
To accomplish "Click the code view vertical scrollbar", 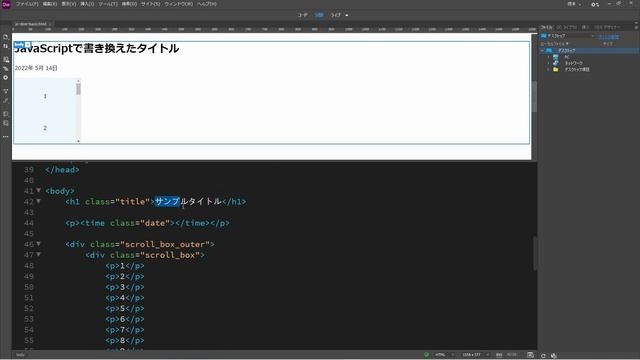I will tap(535, 253).
